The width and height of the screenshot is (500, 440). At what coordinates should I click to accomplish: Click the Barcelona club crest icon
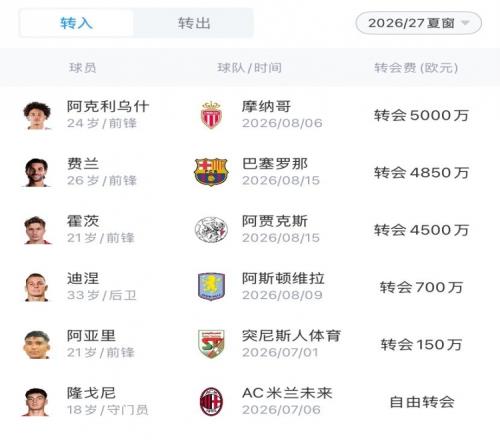211,172
